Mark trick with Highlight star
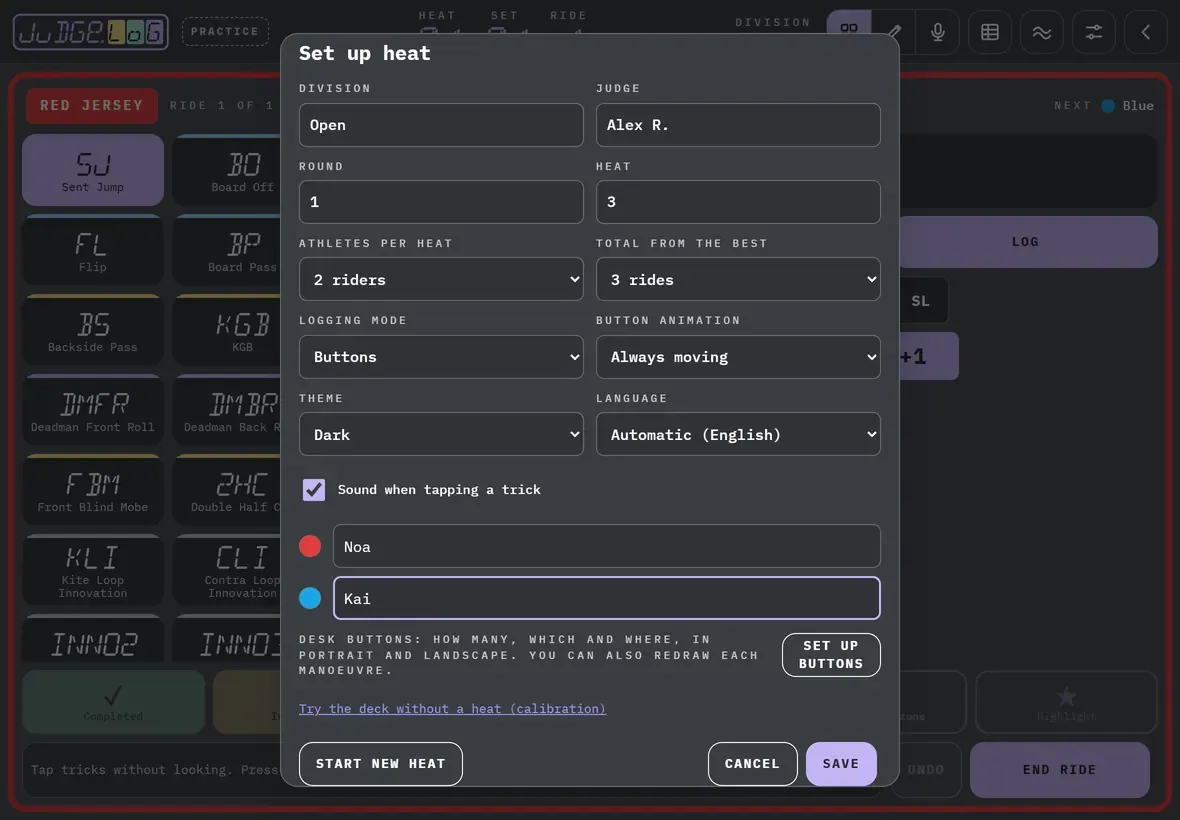 (x=1066, y=702)
